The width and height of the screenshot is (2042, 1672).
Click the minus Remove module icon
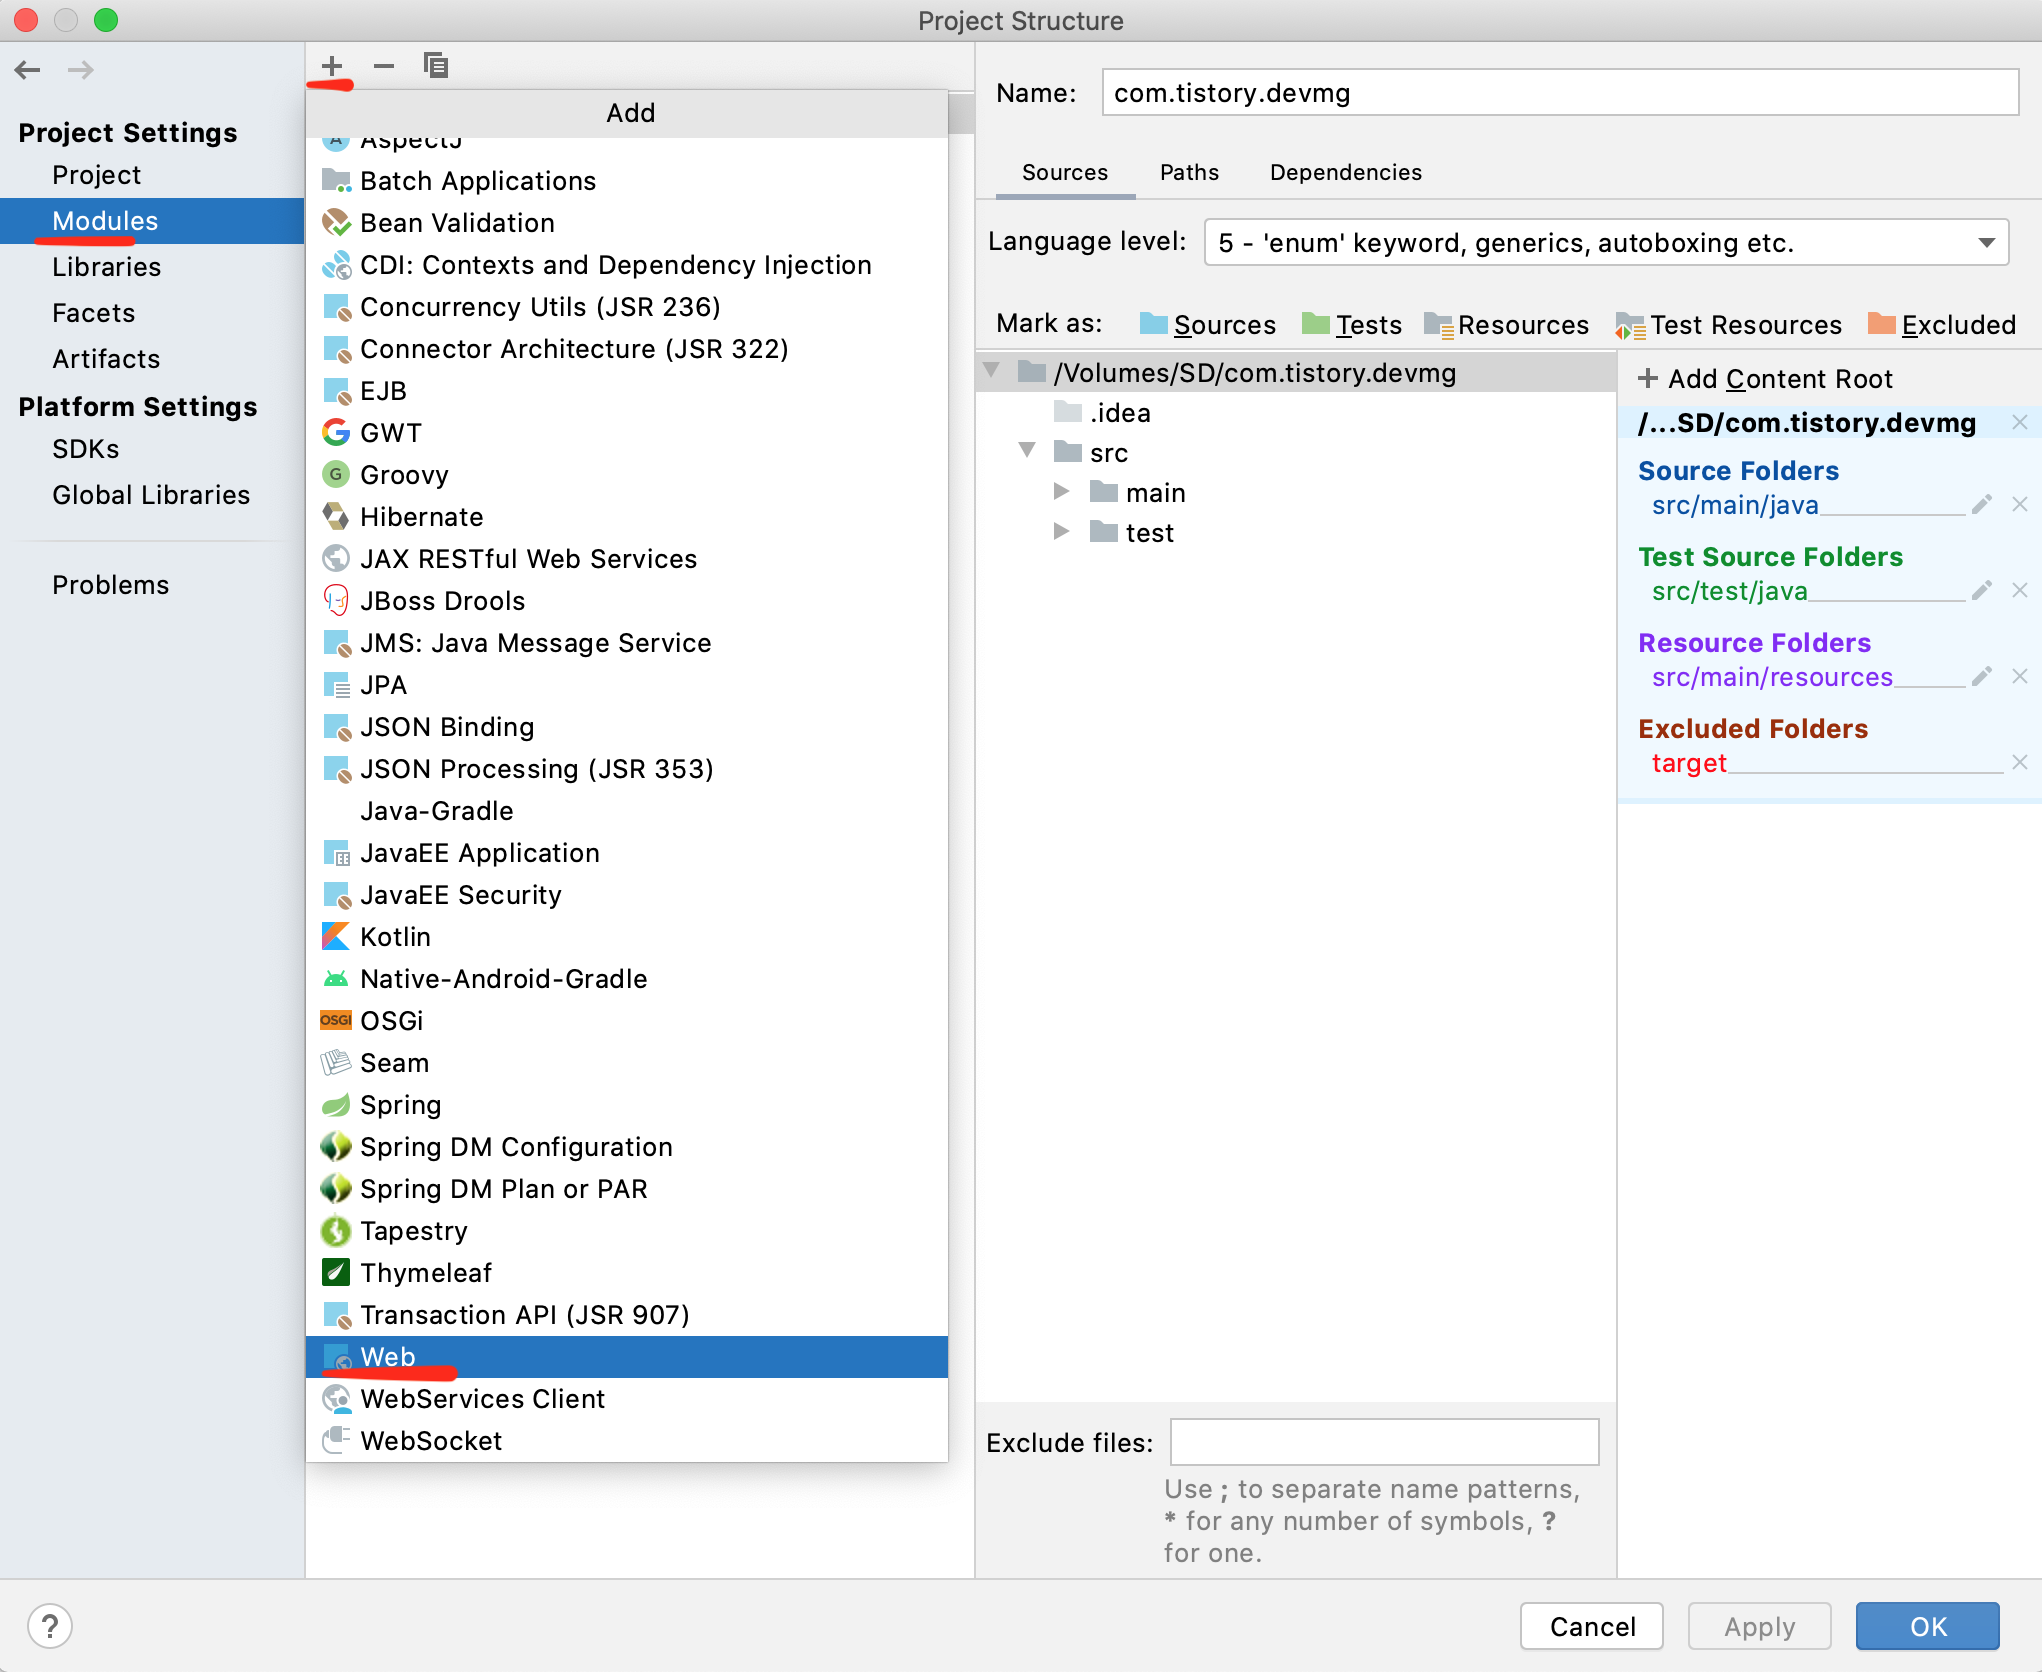pyautogui.click(x=384, y=66)
